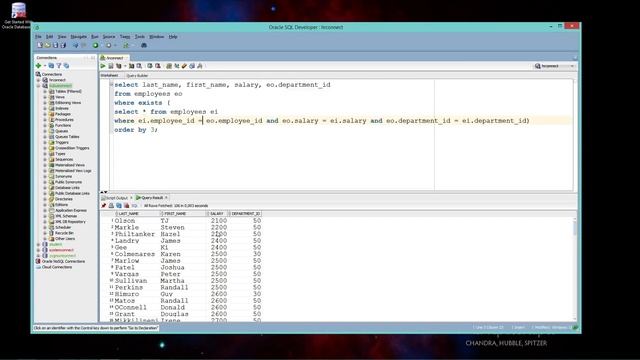
Task: Click the refresh icon in Query Result toolbar
Action: (119, 206)
